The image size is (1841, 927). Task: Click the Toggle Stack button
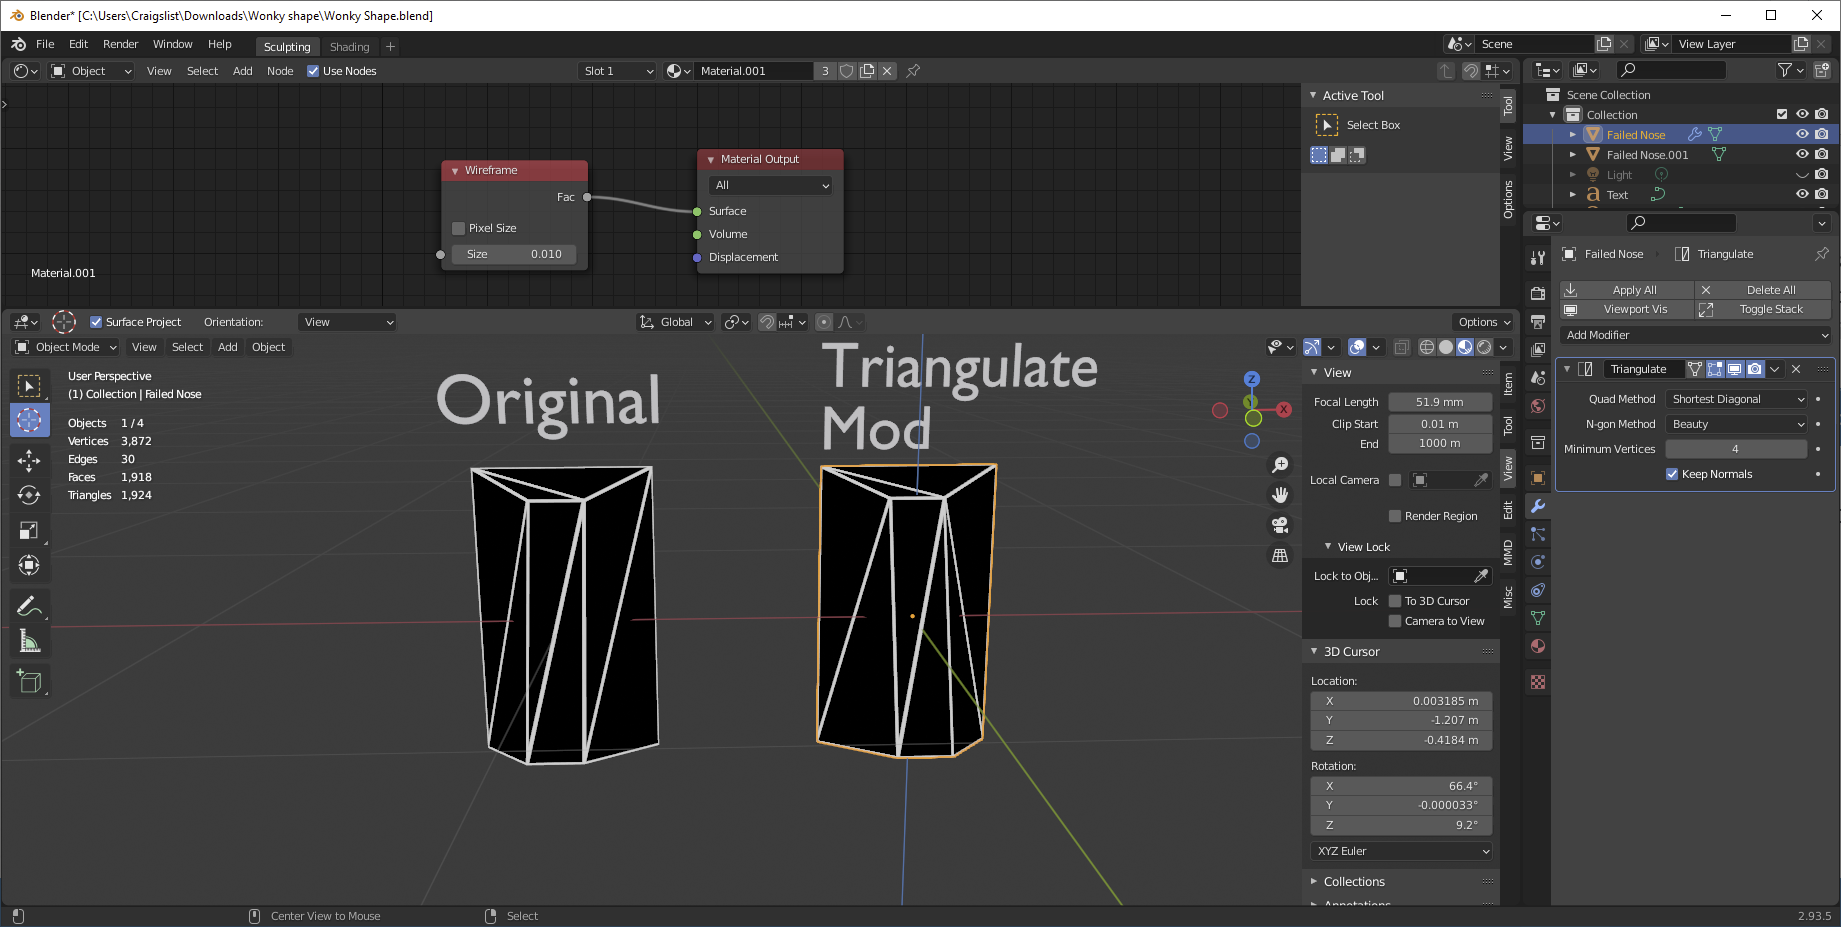tap(1764, 309)
